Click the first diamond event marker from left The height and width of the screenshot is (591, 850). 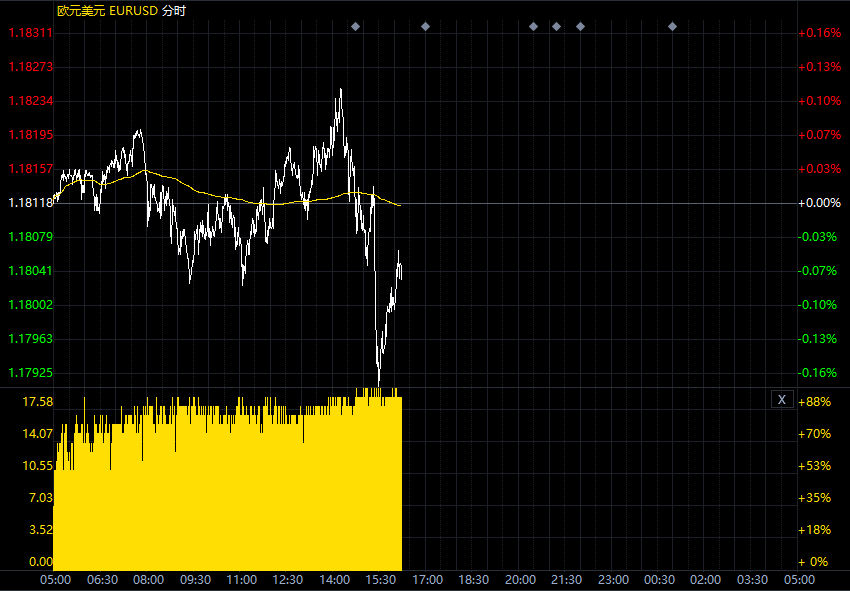[355, 26]
